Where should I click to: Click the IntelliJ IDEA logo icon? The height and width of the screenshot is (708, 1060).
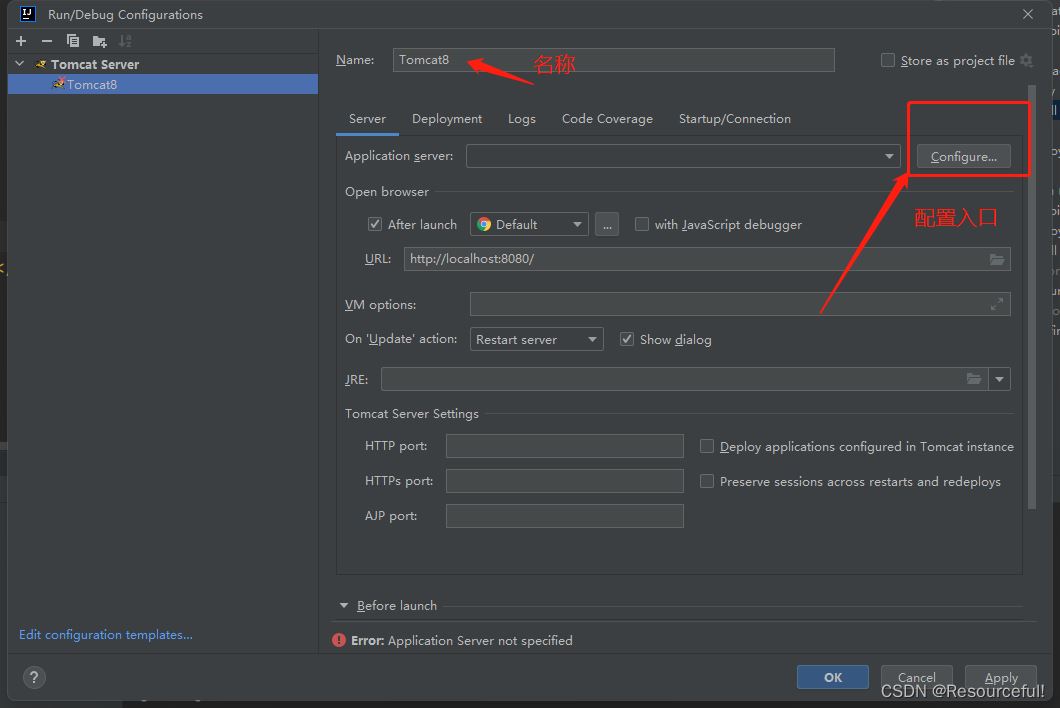click(27, 14)
